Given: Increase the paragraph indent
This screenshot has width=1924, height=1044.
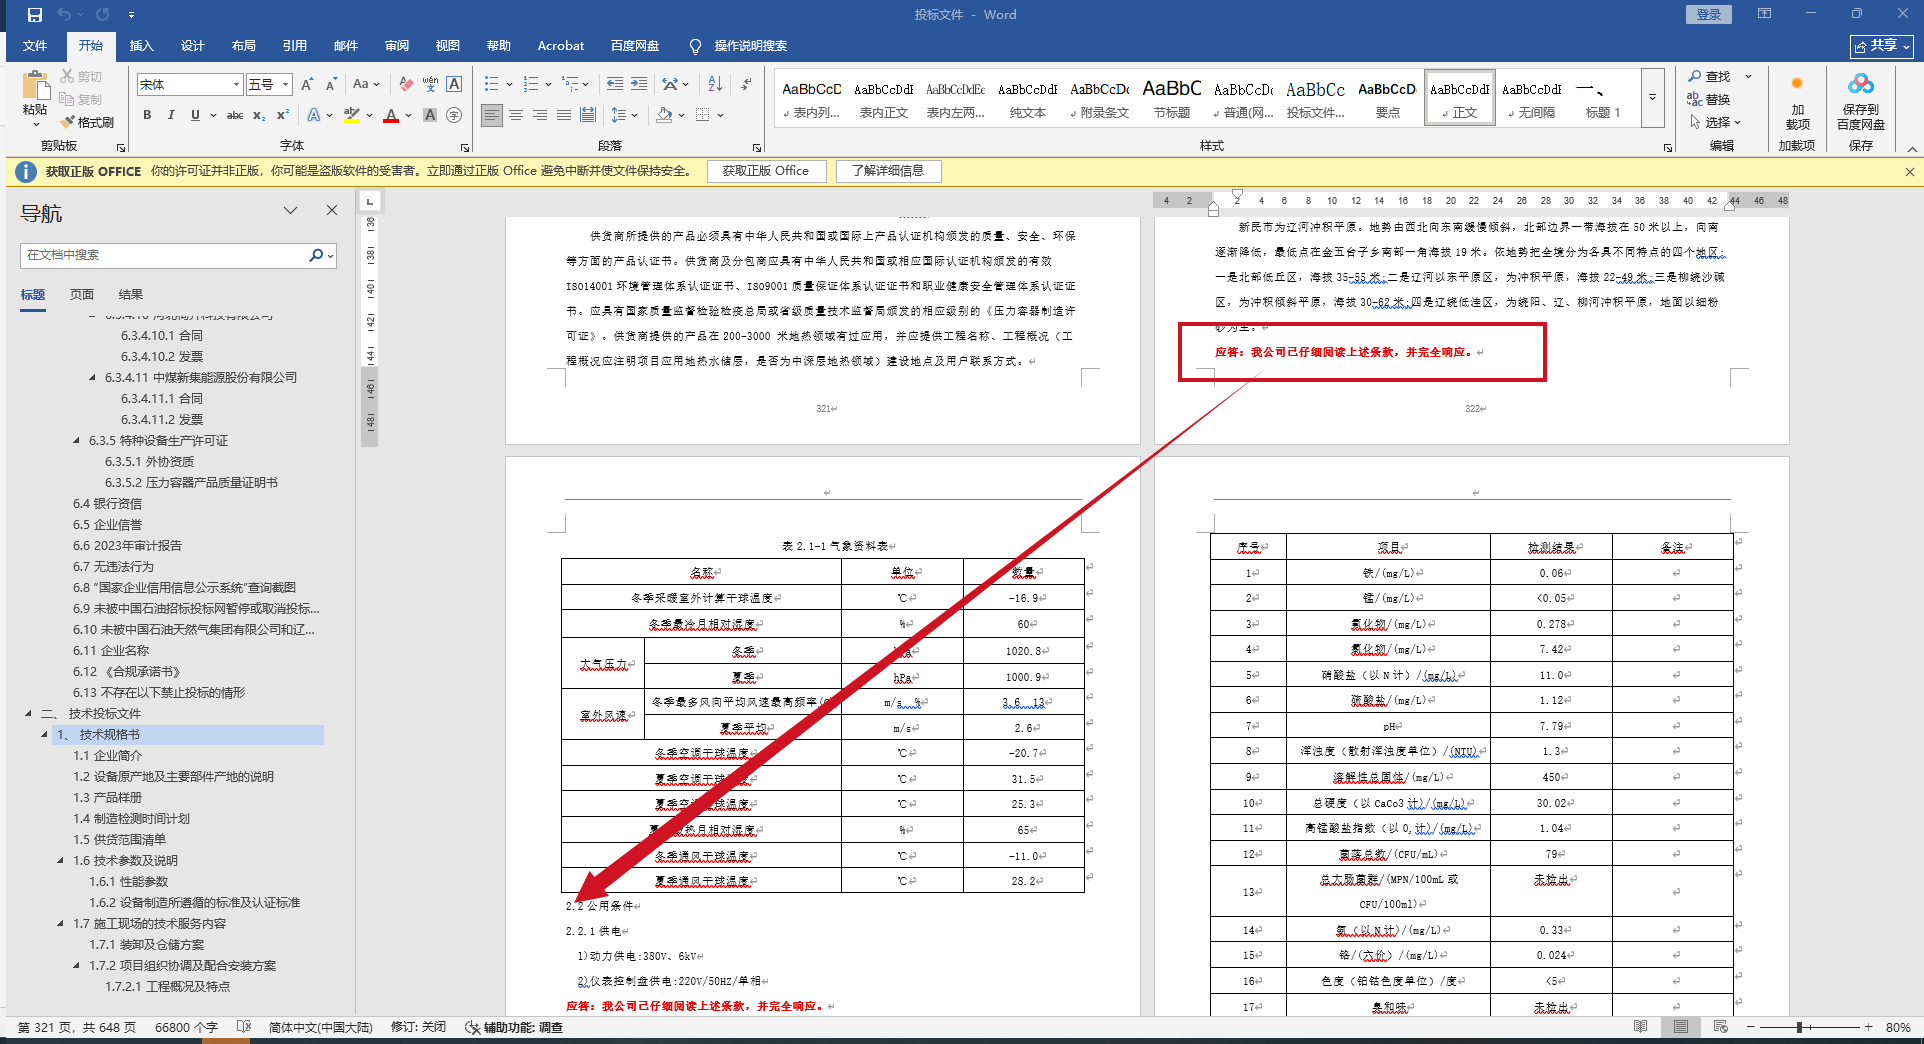Looking at the screenshot, I should click(639, 84).
